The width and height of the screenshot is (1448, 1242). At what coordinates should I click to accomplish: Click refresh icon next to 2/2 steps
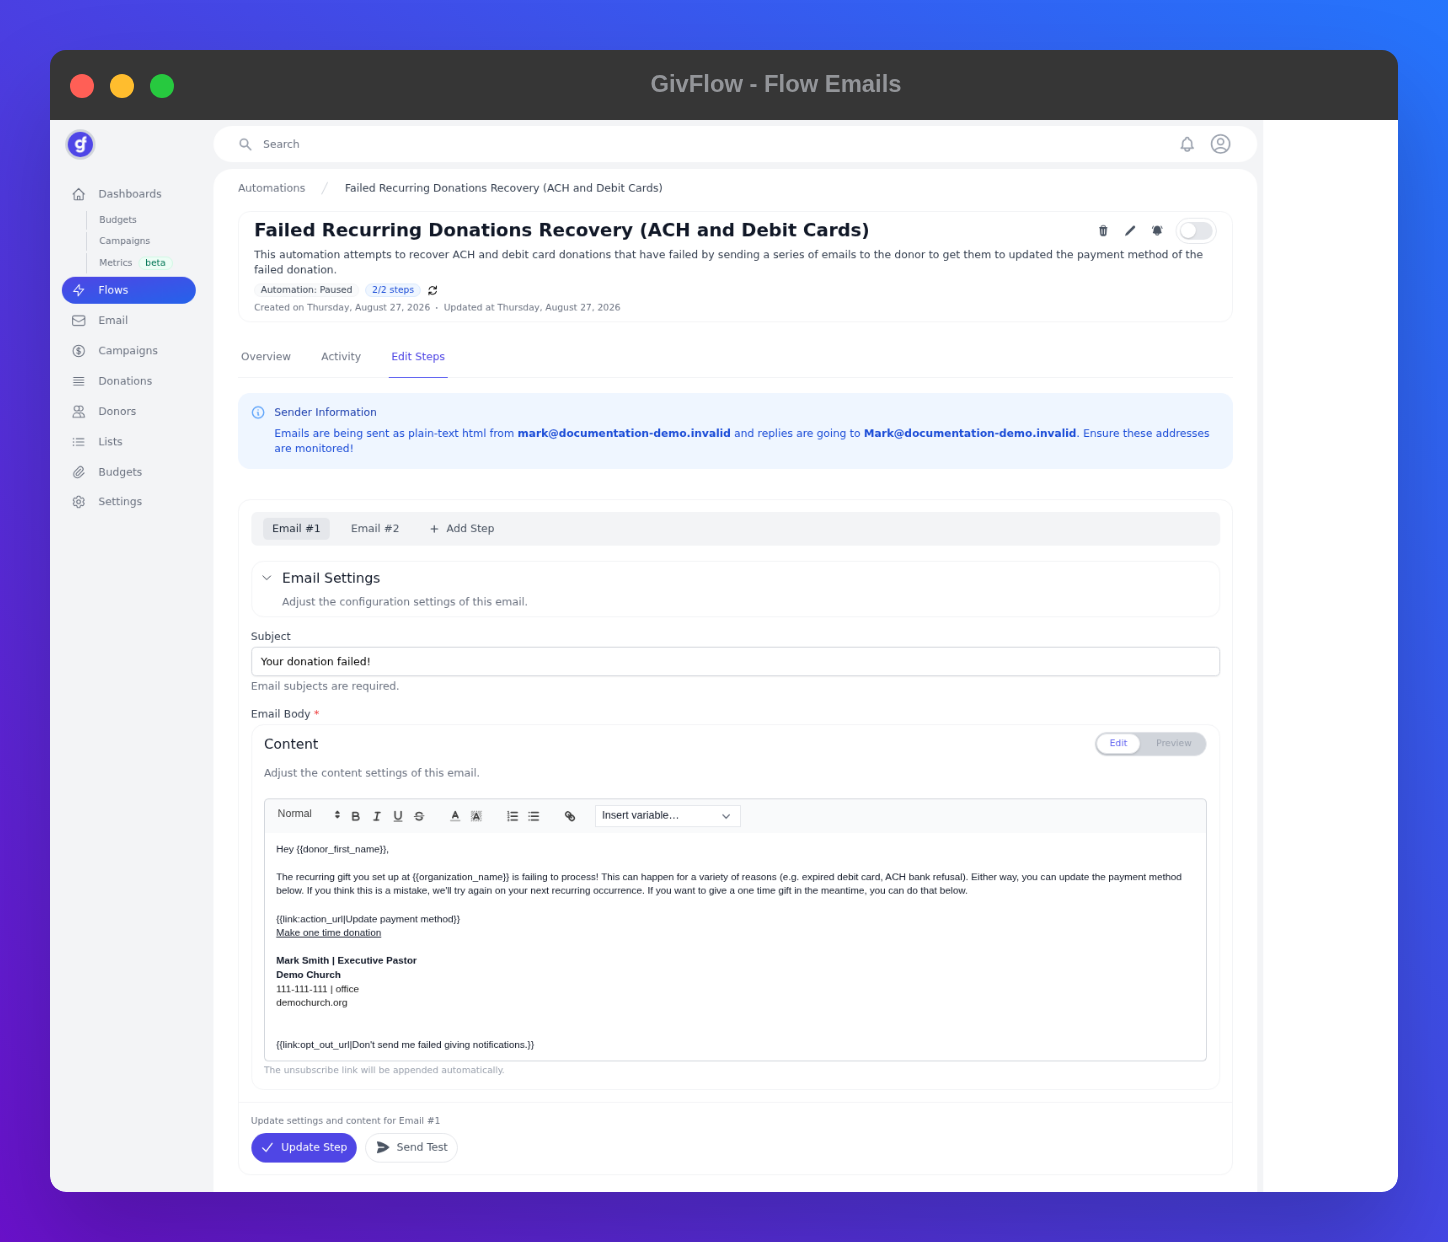(433, 290)
